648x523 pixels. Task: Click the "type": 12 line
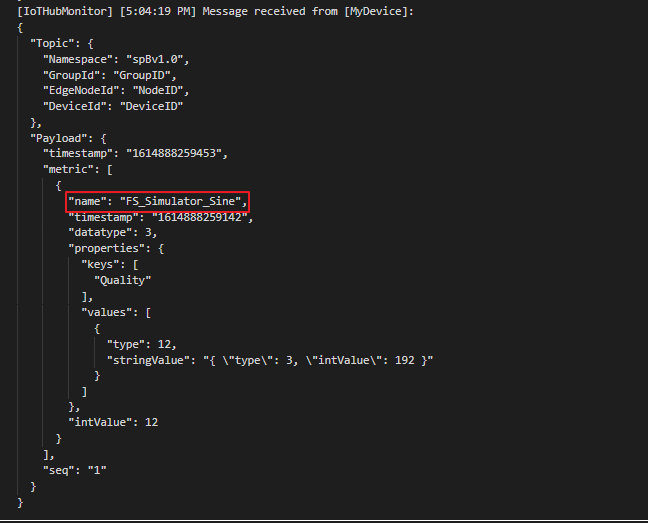142,345
